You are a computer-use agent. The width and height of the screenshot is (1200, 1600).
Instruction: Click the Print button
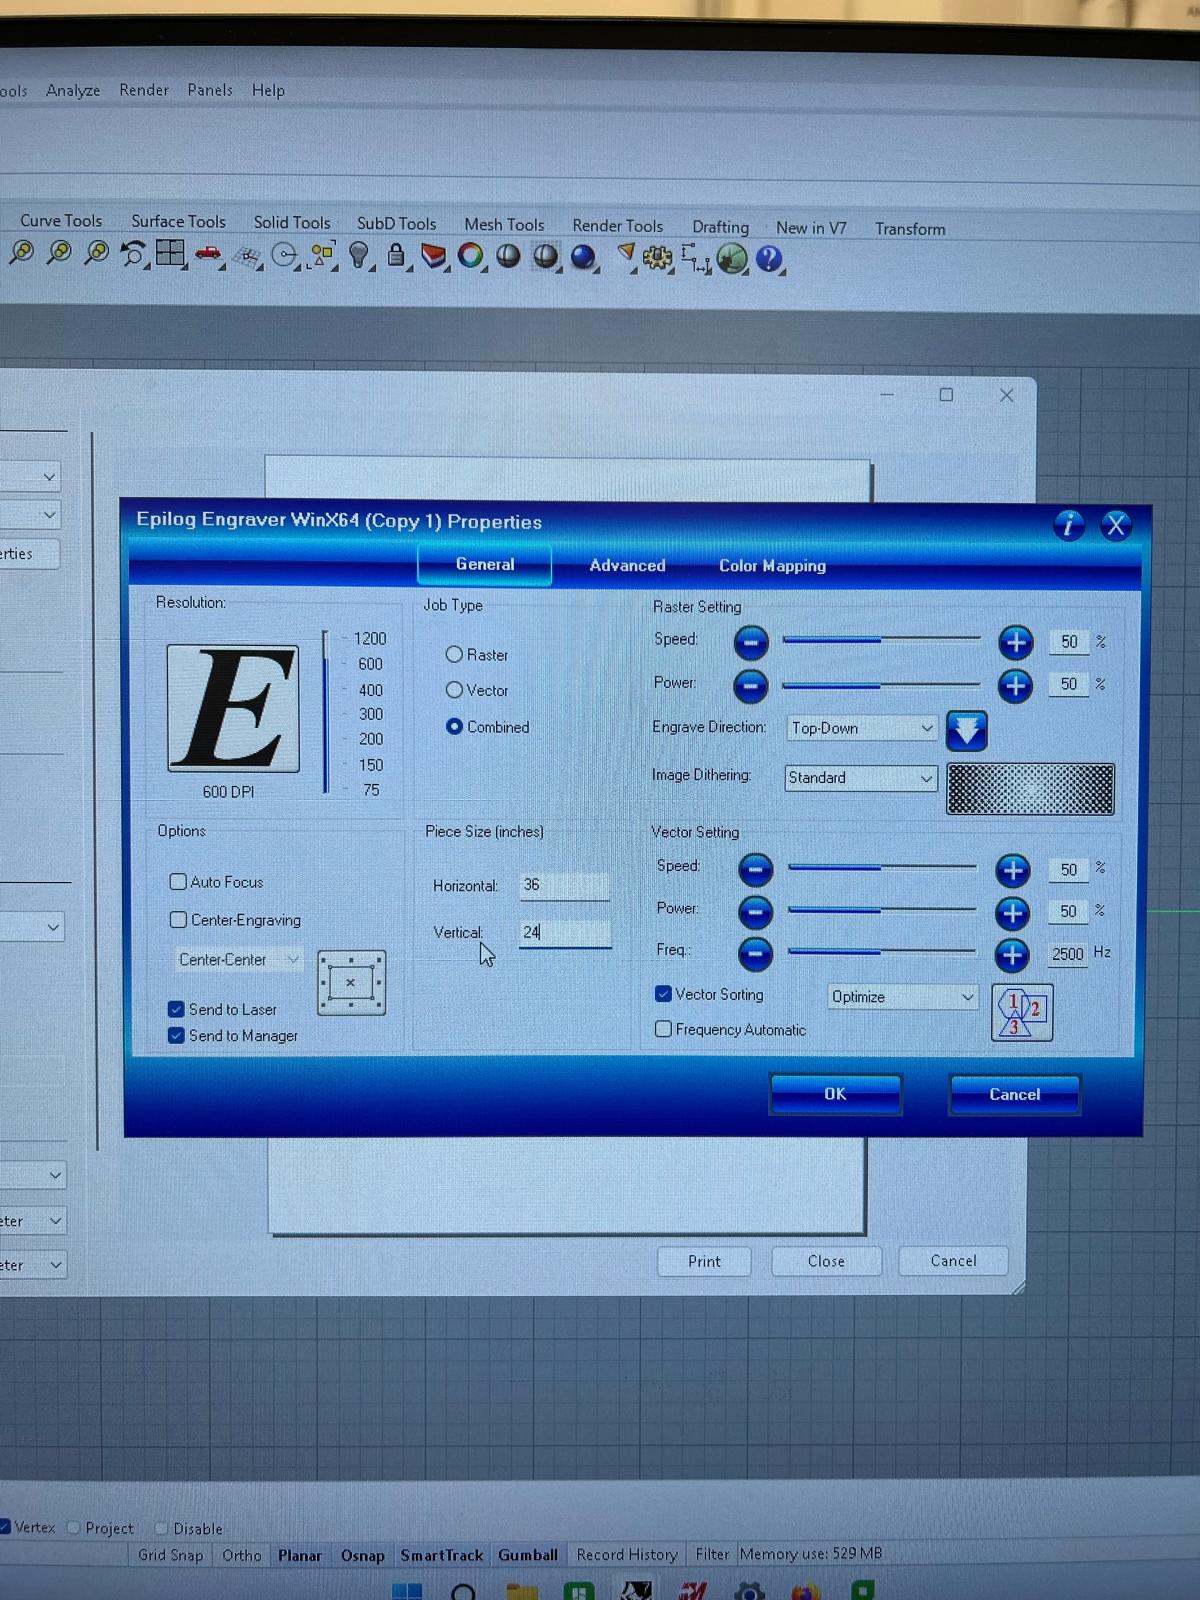(x=704, y=1262)
